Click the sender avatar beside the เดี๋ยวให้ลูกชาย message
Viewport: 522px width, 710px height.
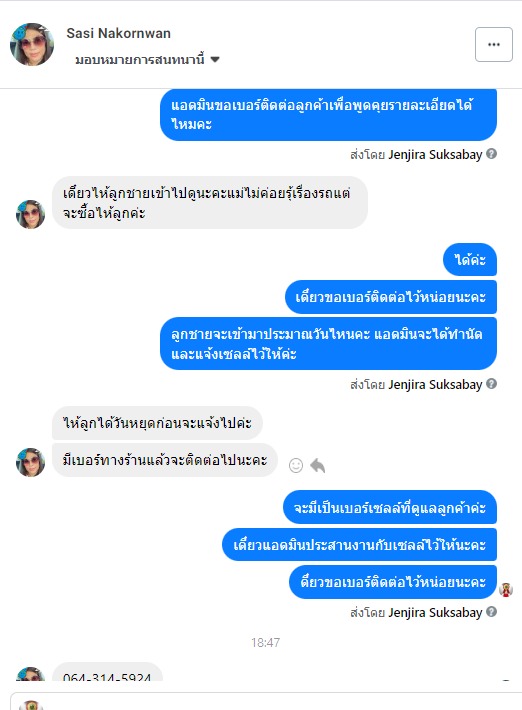30,214
